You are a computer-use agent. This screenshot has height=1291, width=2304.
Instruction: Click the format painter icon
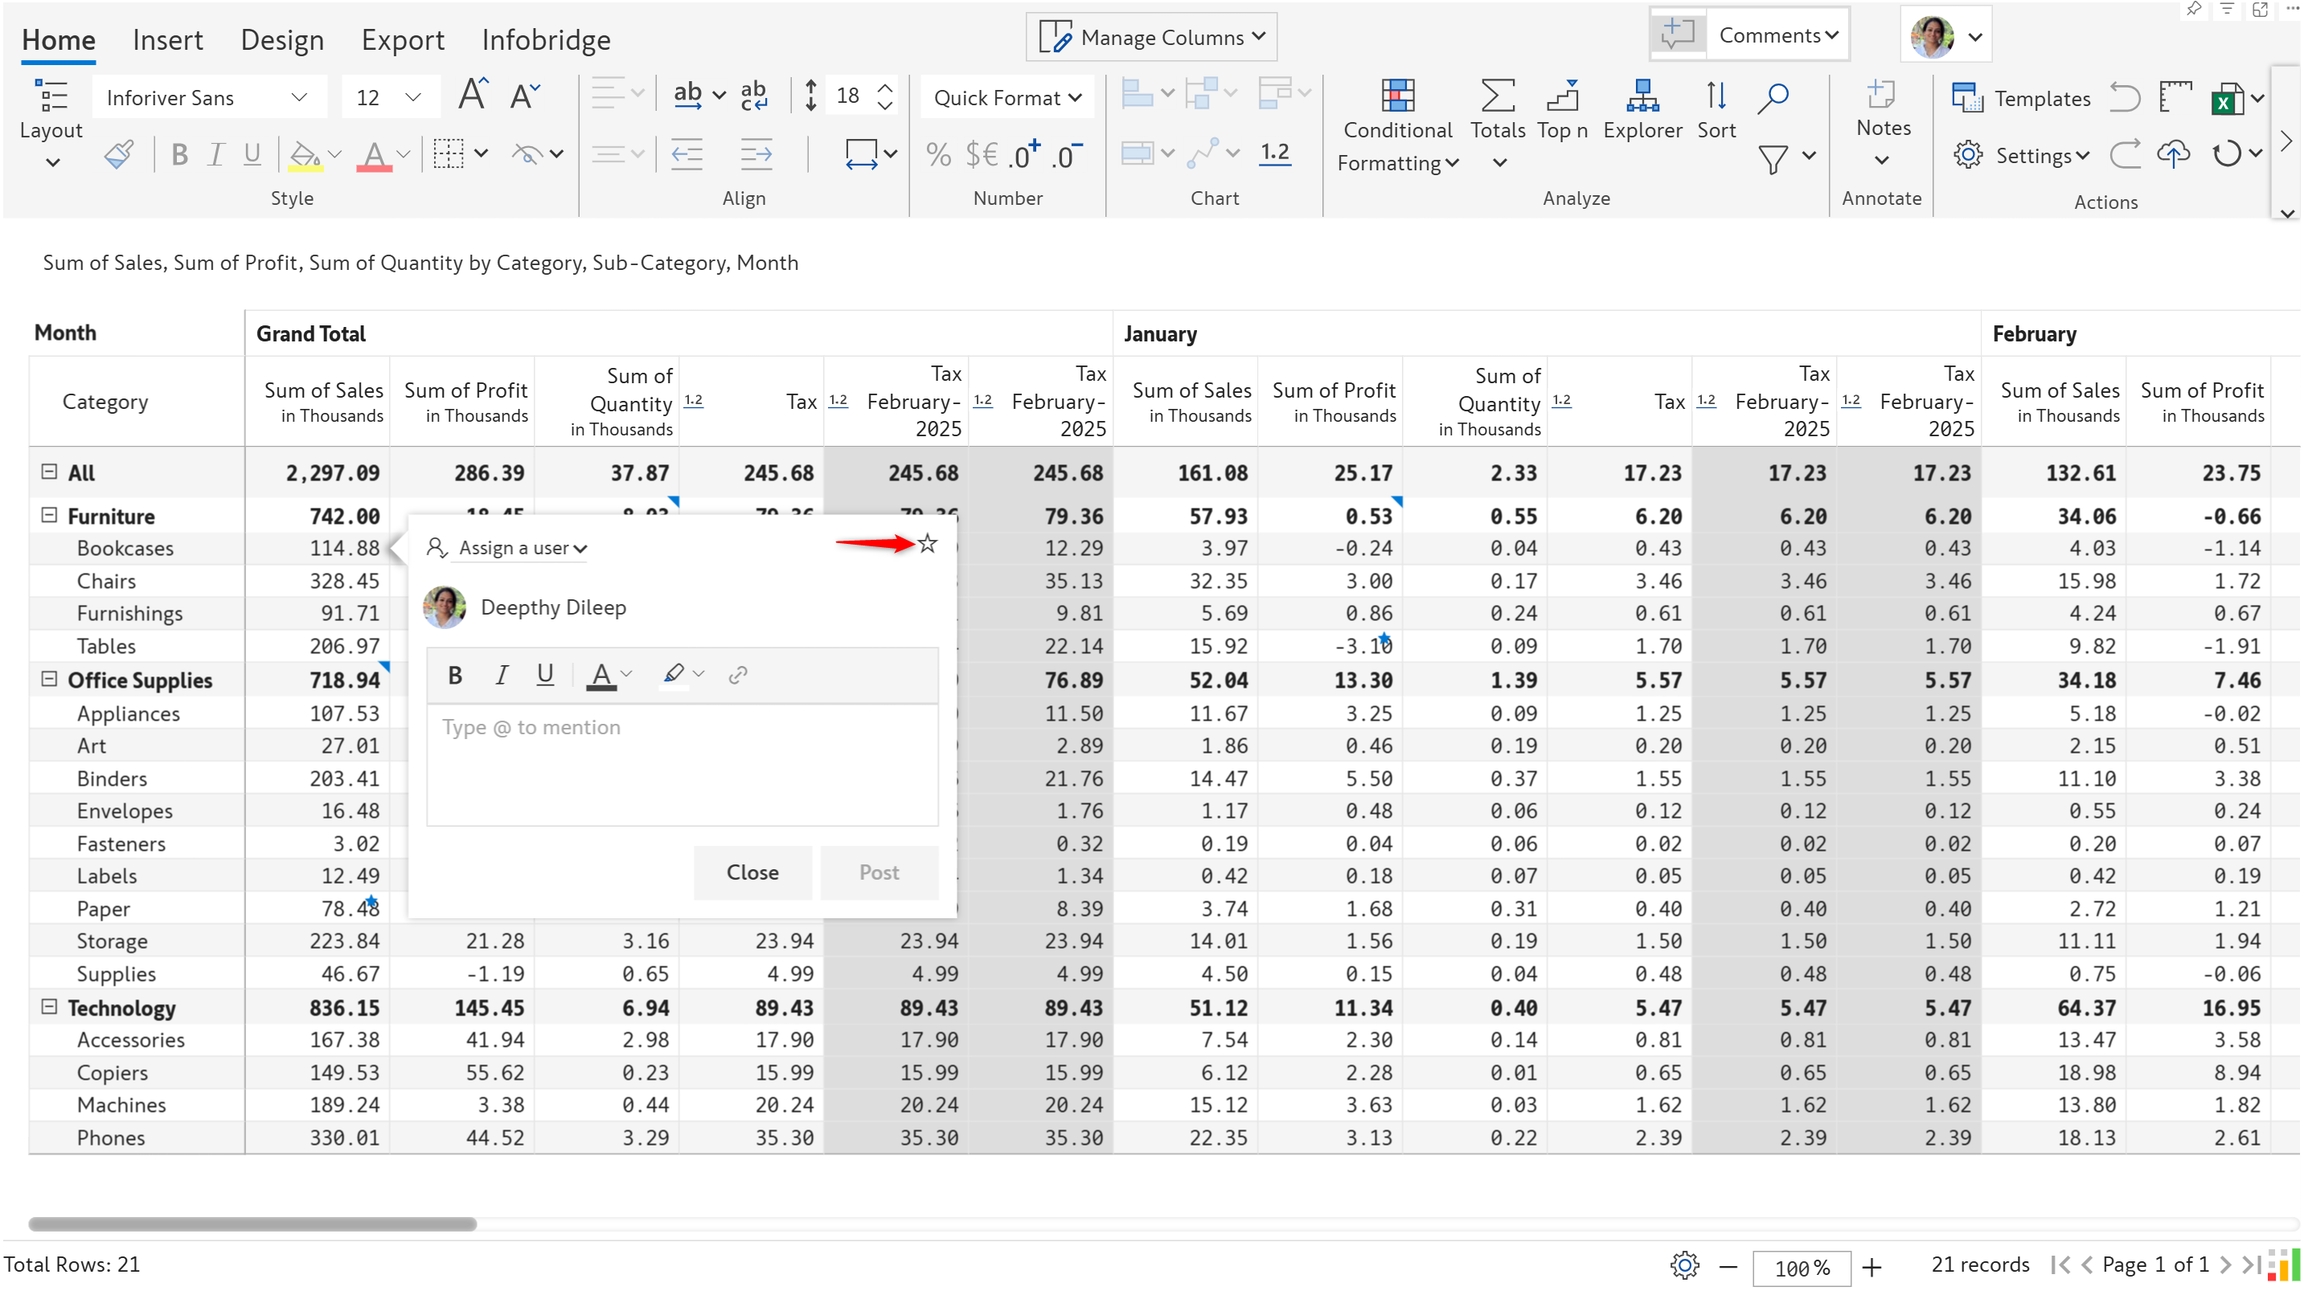tap(118, 155)
